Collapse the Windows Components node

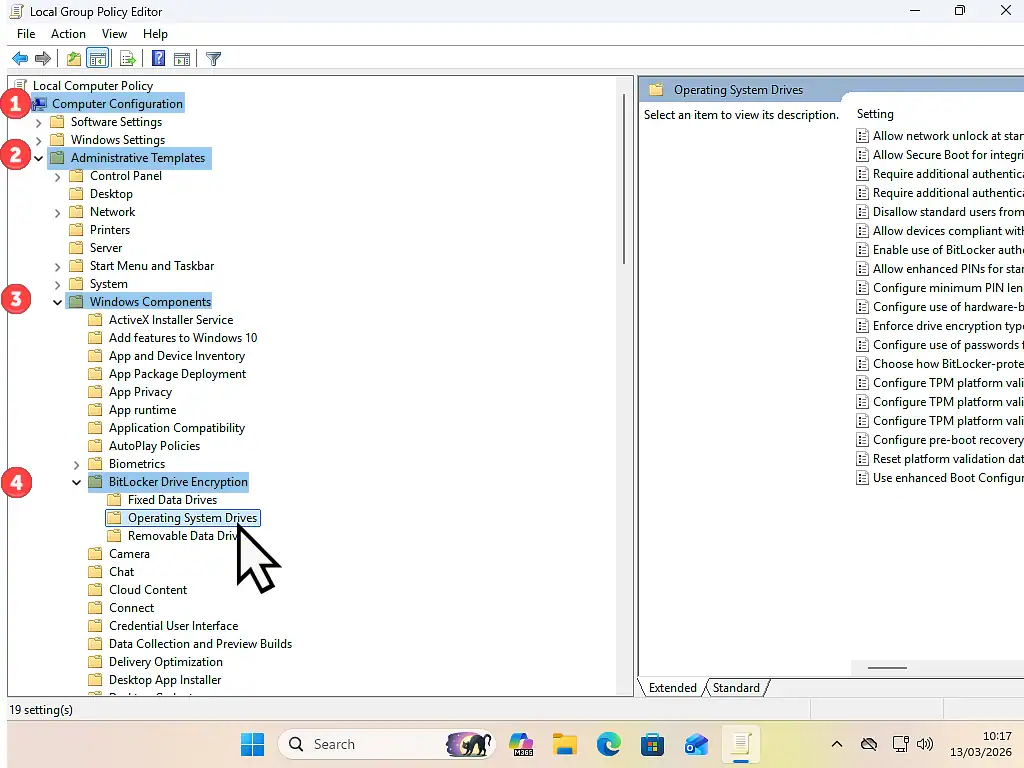(57, 301)
